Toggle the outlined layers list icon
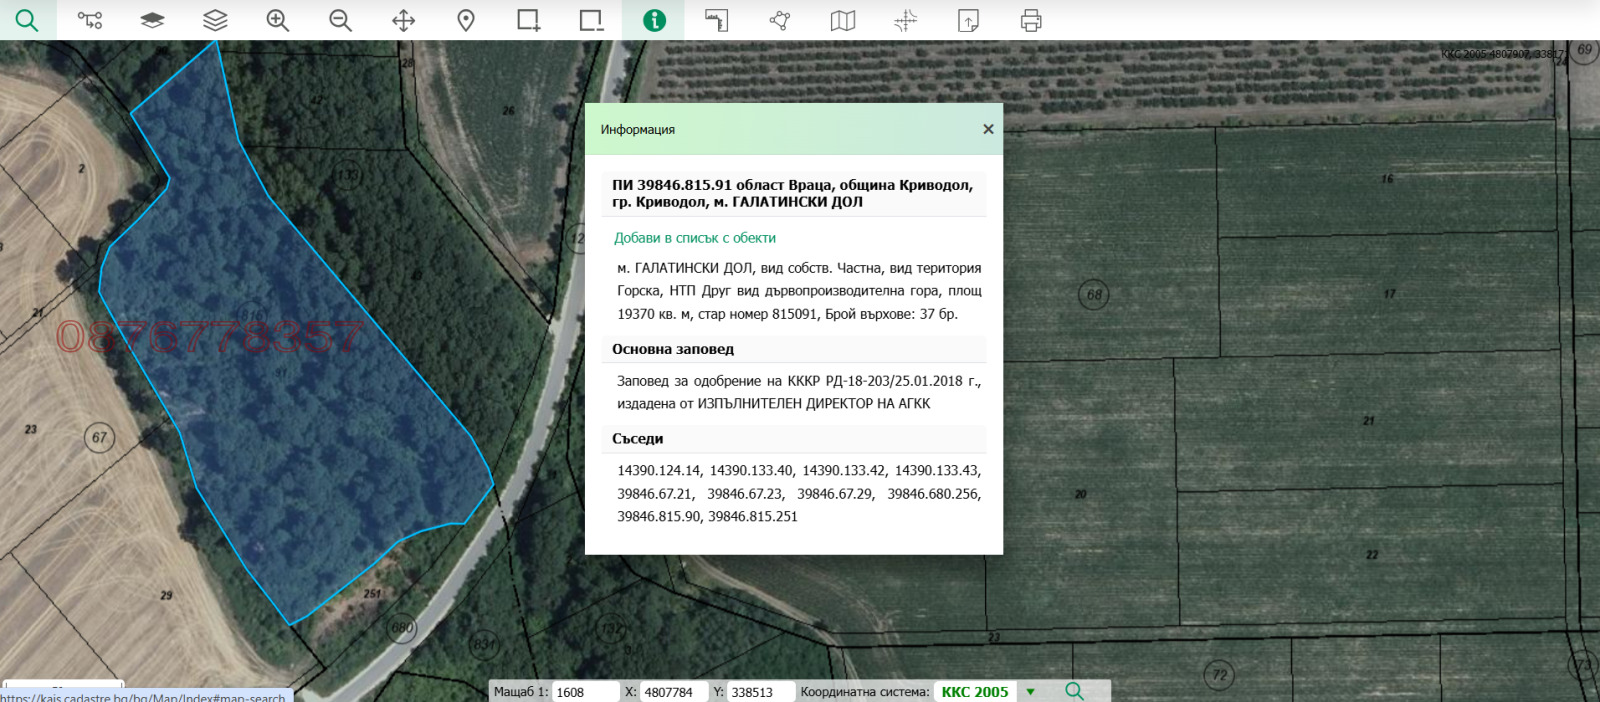The image size is (1600, 702). point(215,20)
